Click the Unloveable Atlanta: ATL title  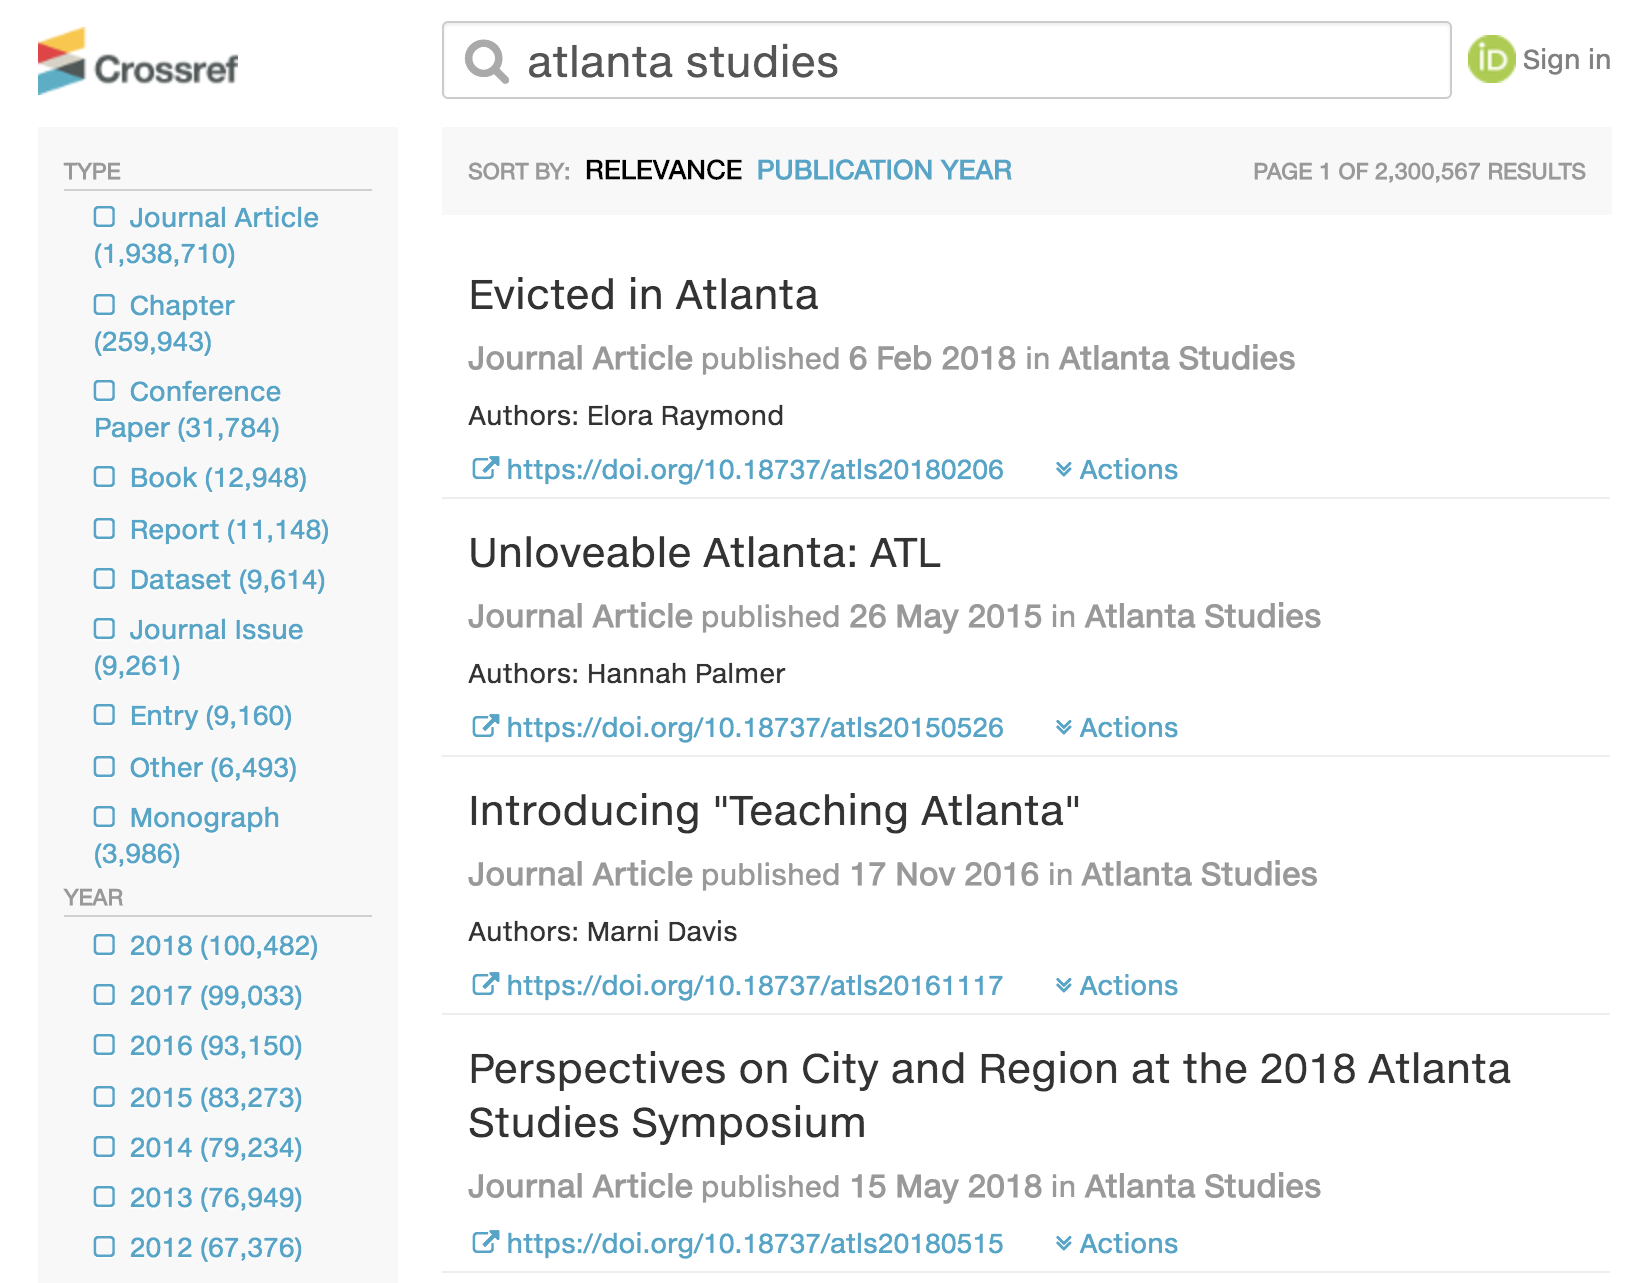704,553
